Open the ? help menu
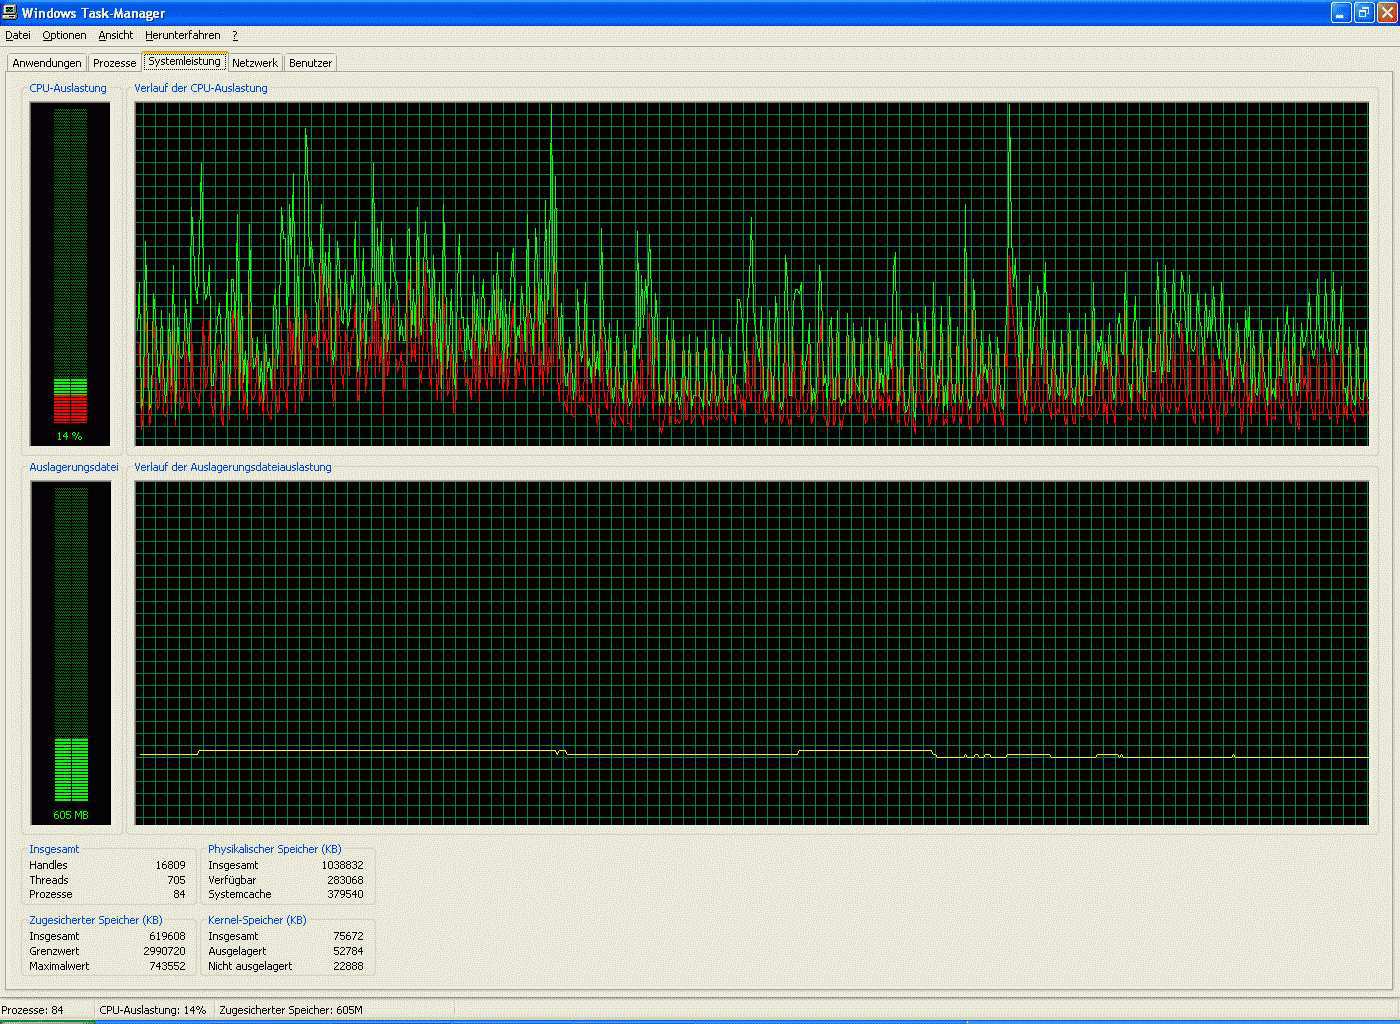 (x=235, y=35)
